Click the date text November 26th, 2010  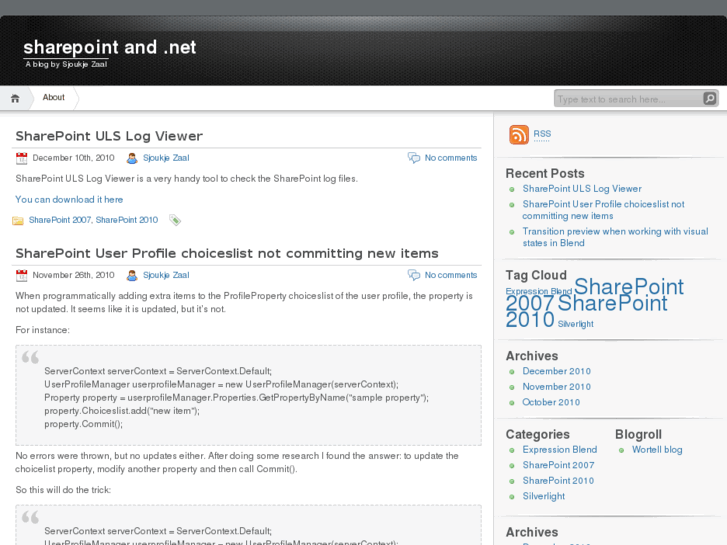[73, 275]
